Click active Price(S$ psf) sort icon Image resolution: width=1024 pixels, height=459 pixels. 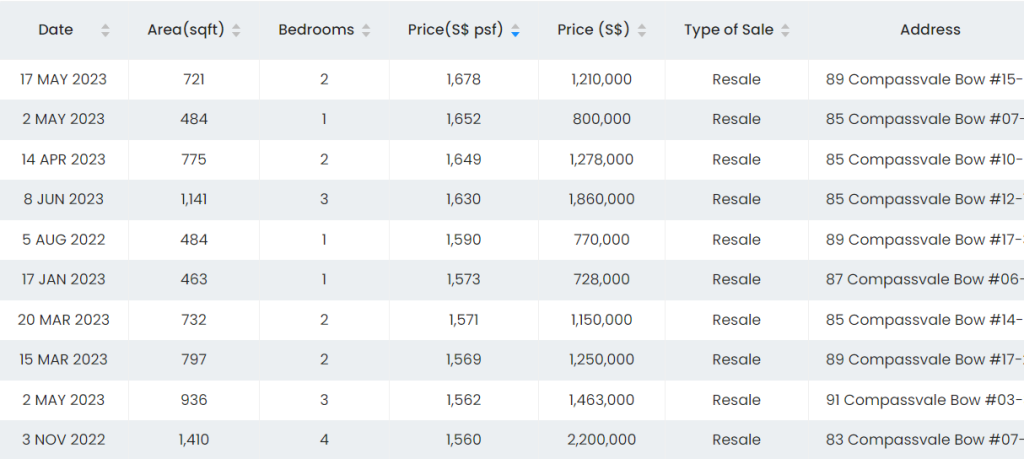pyautogui.click(x=515, y=31)
